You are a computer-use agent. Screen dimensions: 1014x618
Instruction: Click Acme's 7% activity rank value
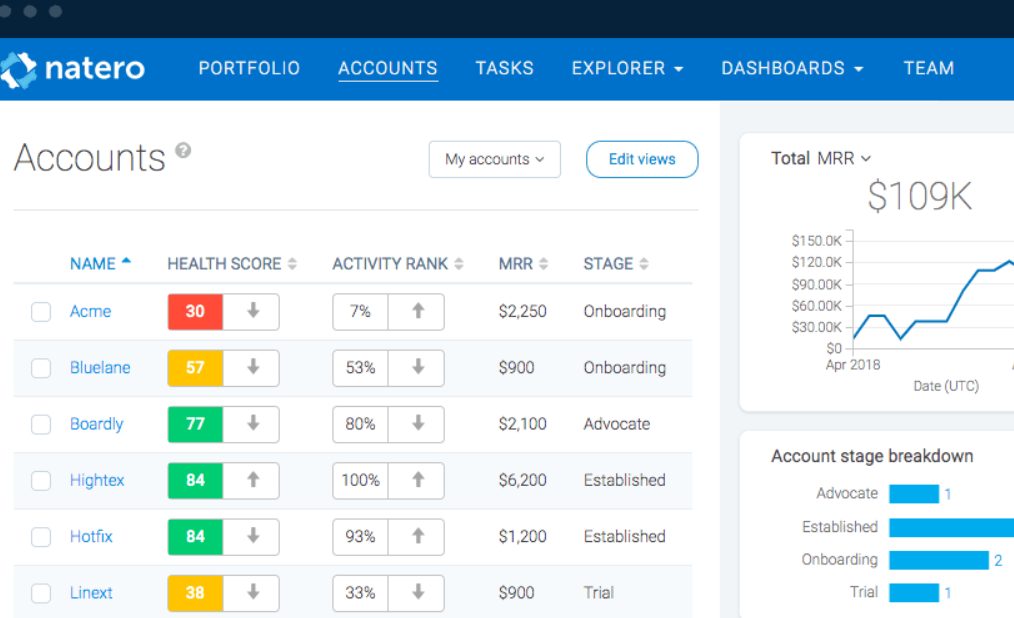point(360,312)
